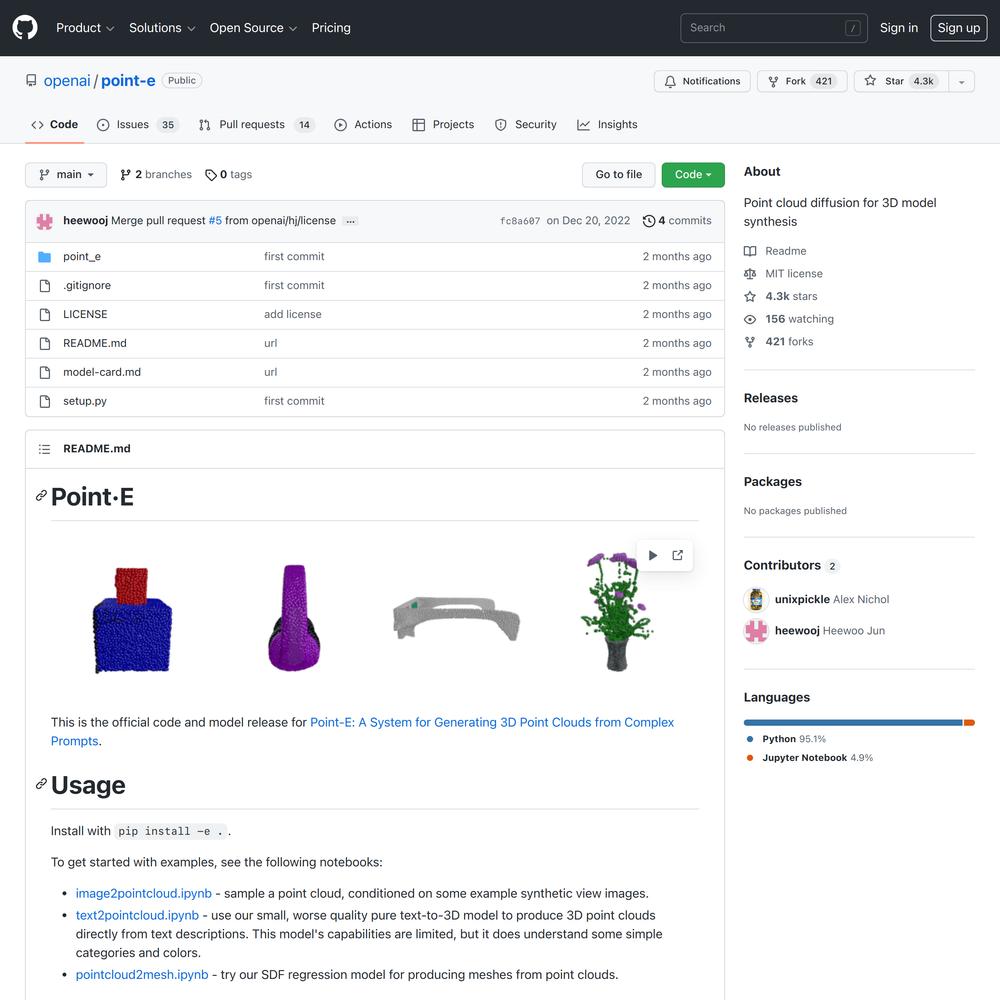Expand the Solutions menu

click(162, 28)
